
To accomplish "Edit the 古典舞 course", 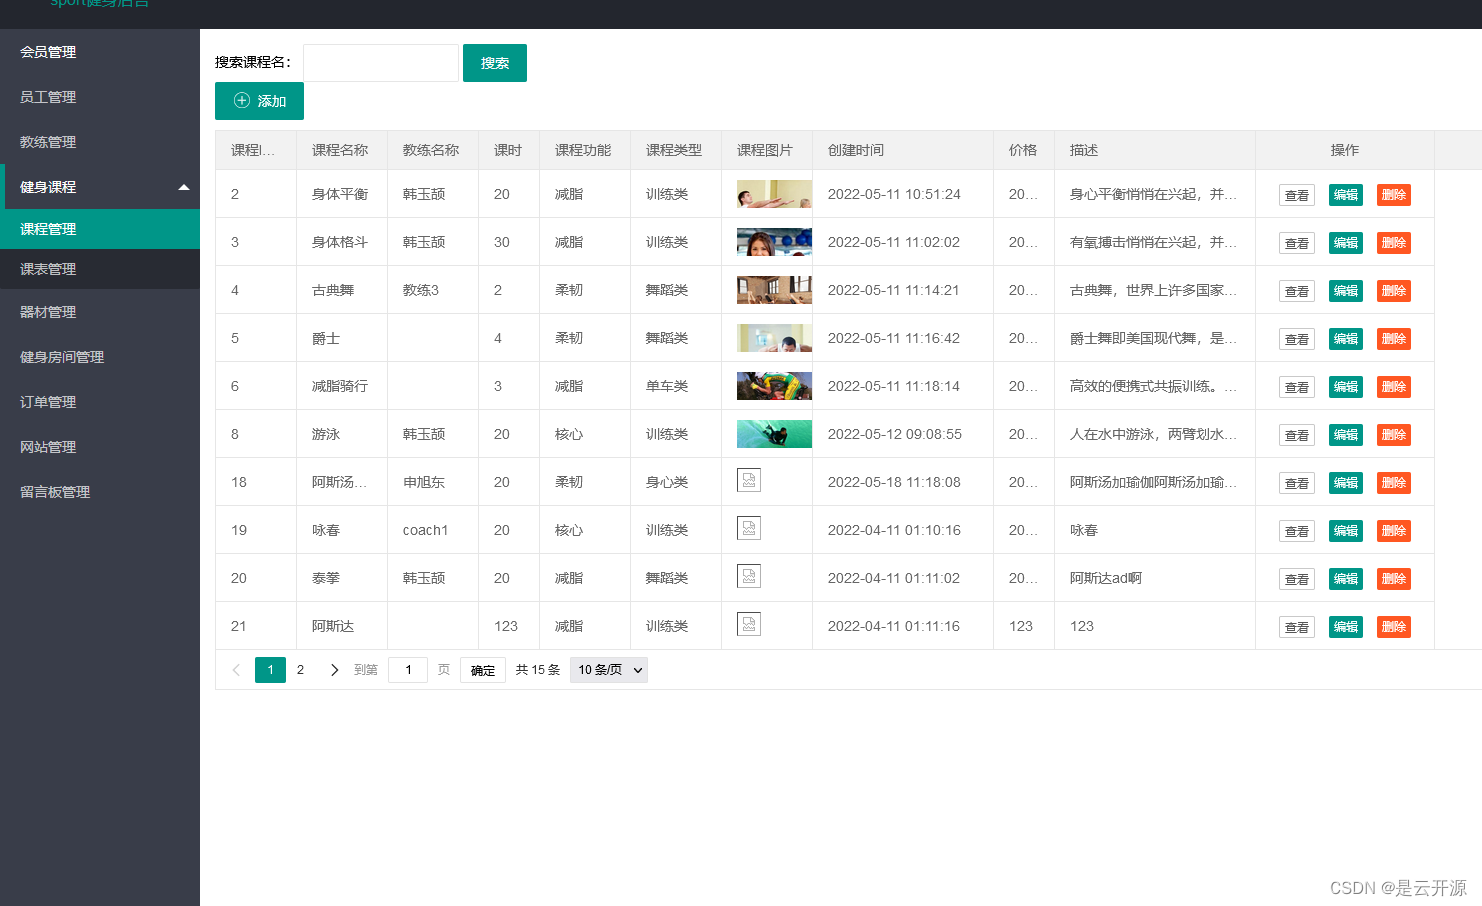I will [1346, 291].
